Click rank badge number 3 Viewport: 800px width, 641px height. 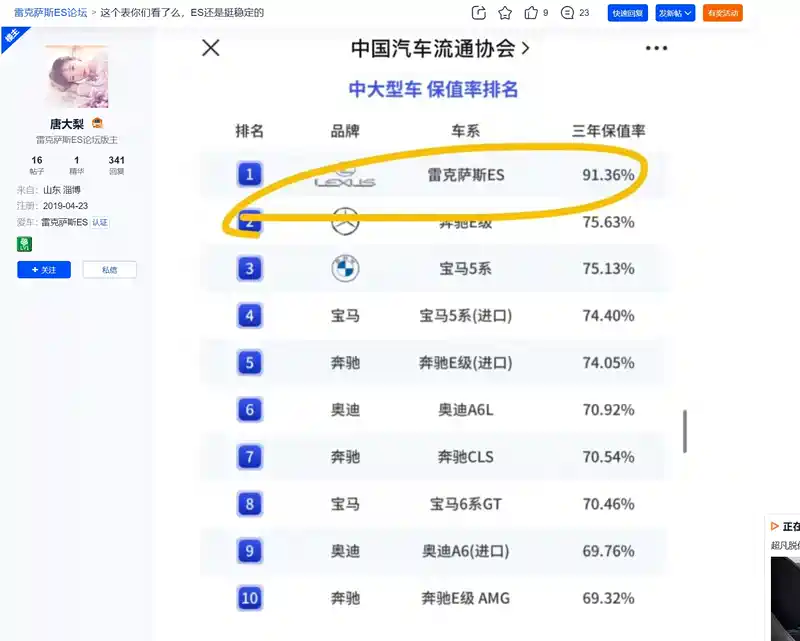[249, 268]
